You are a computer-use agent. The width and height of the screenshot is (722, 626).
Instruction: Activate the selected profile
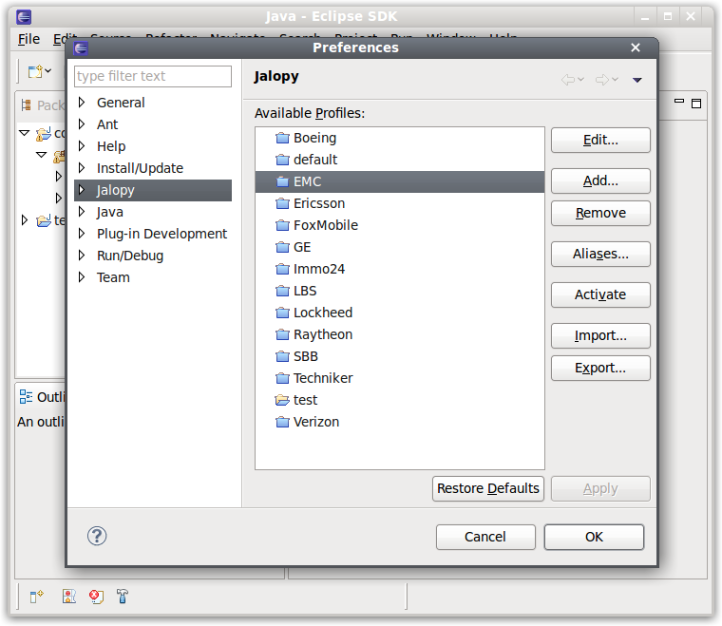[600, 295]
